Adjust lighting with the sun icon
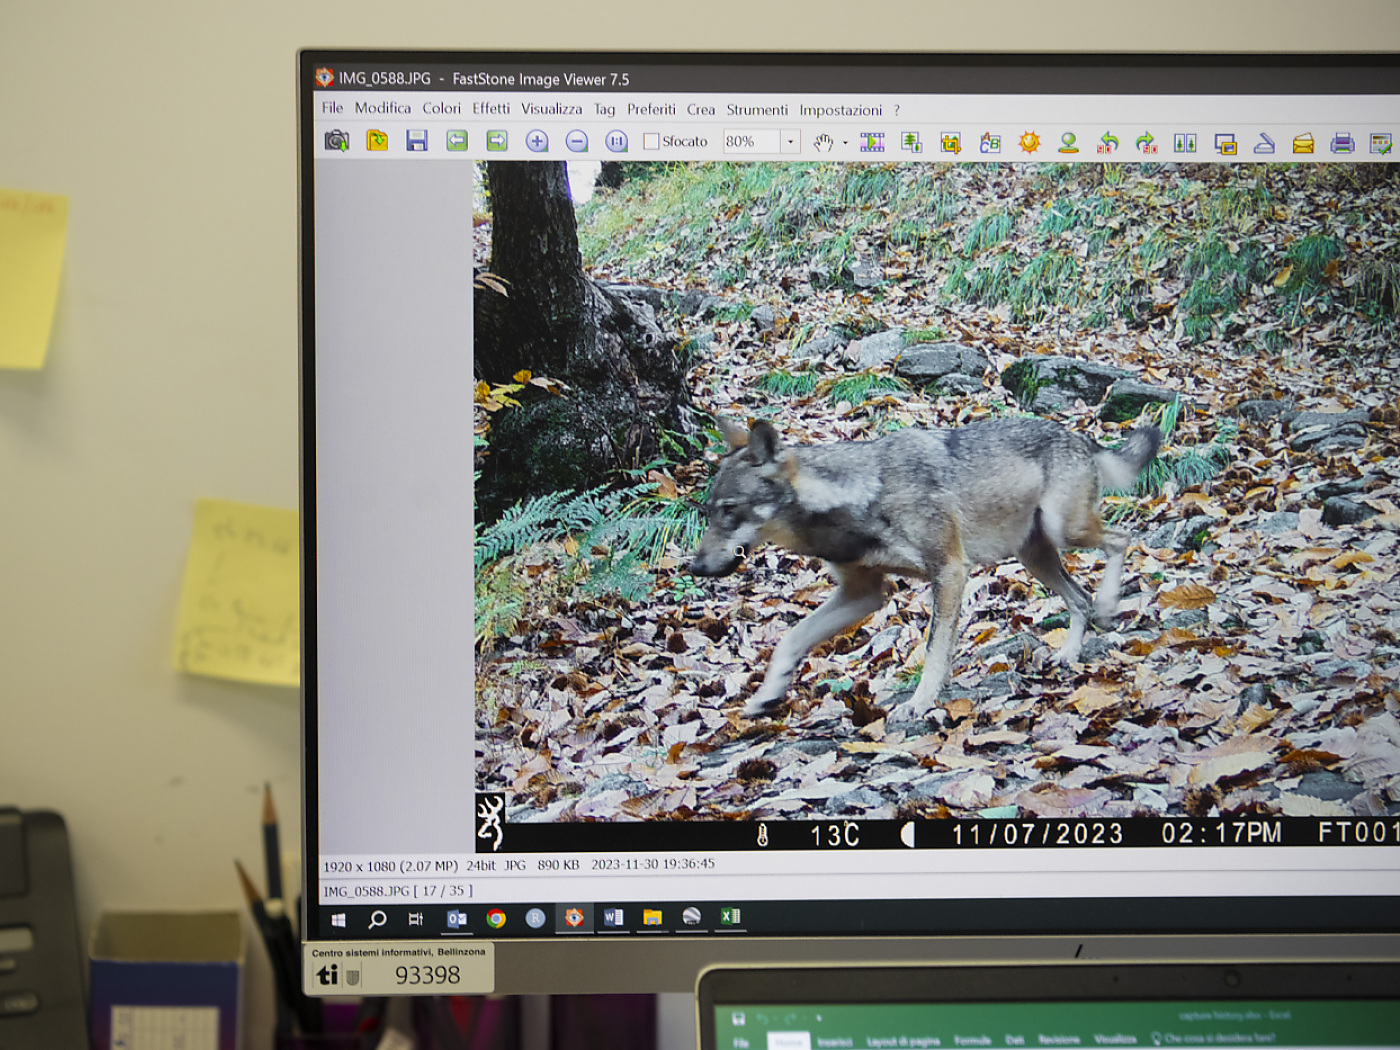1400x1050 pixels. pyautogui.click(x=1029, y=141)
